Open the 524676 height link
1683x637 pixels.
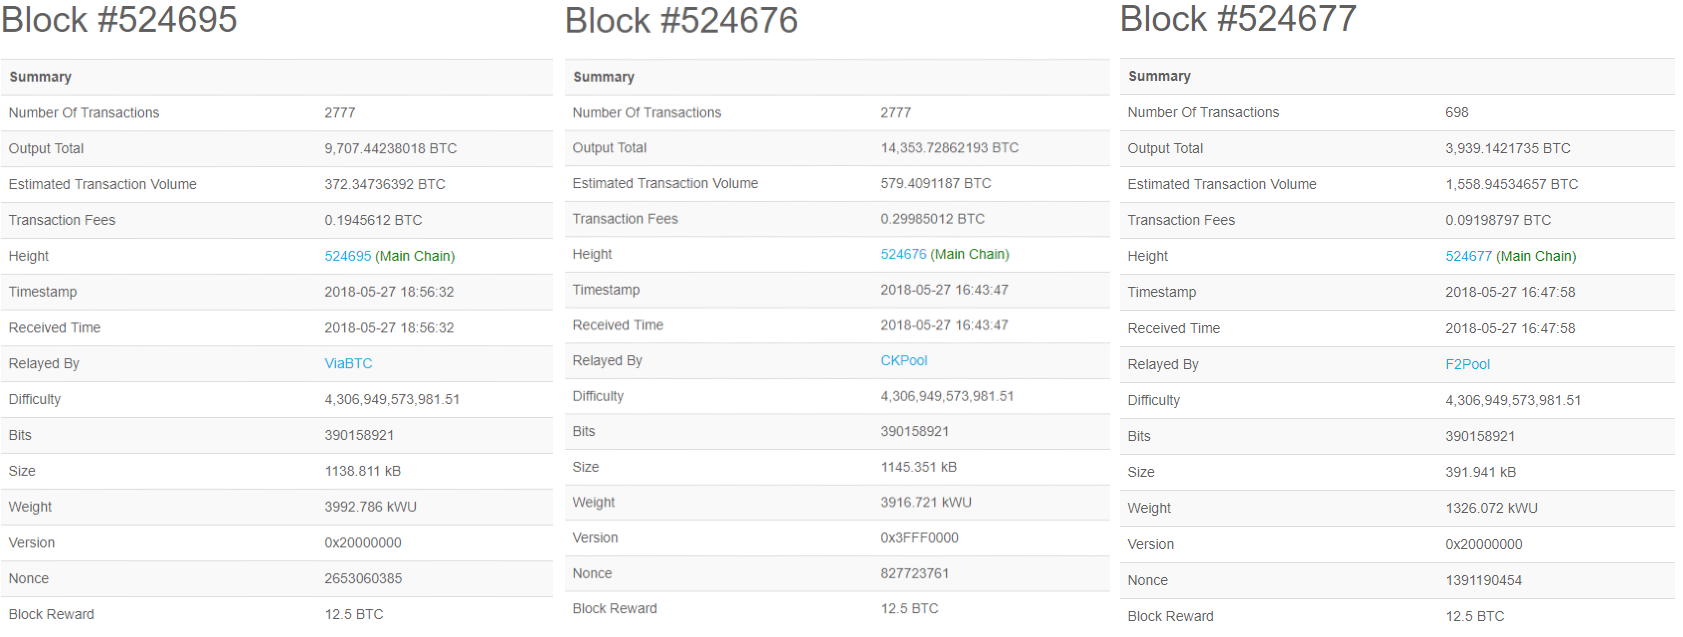(903, 254)
